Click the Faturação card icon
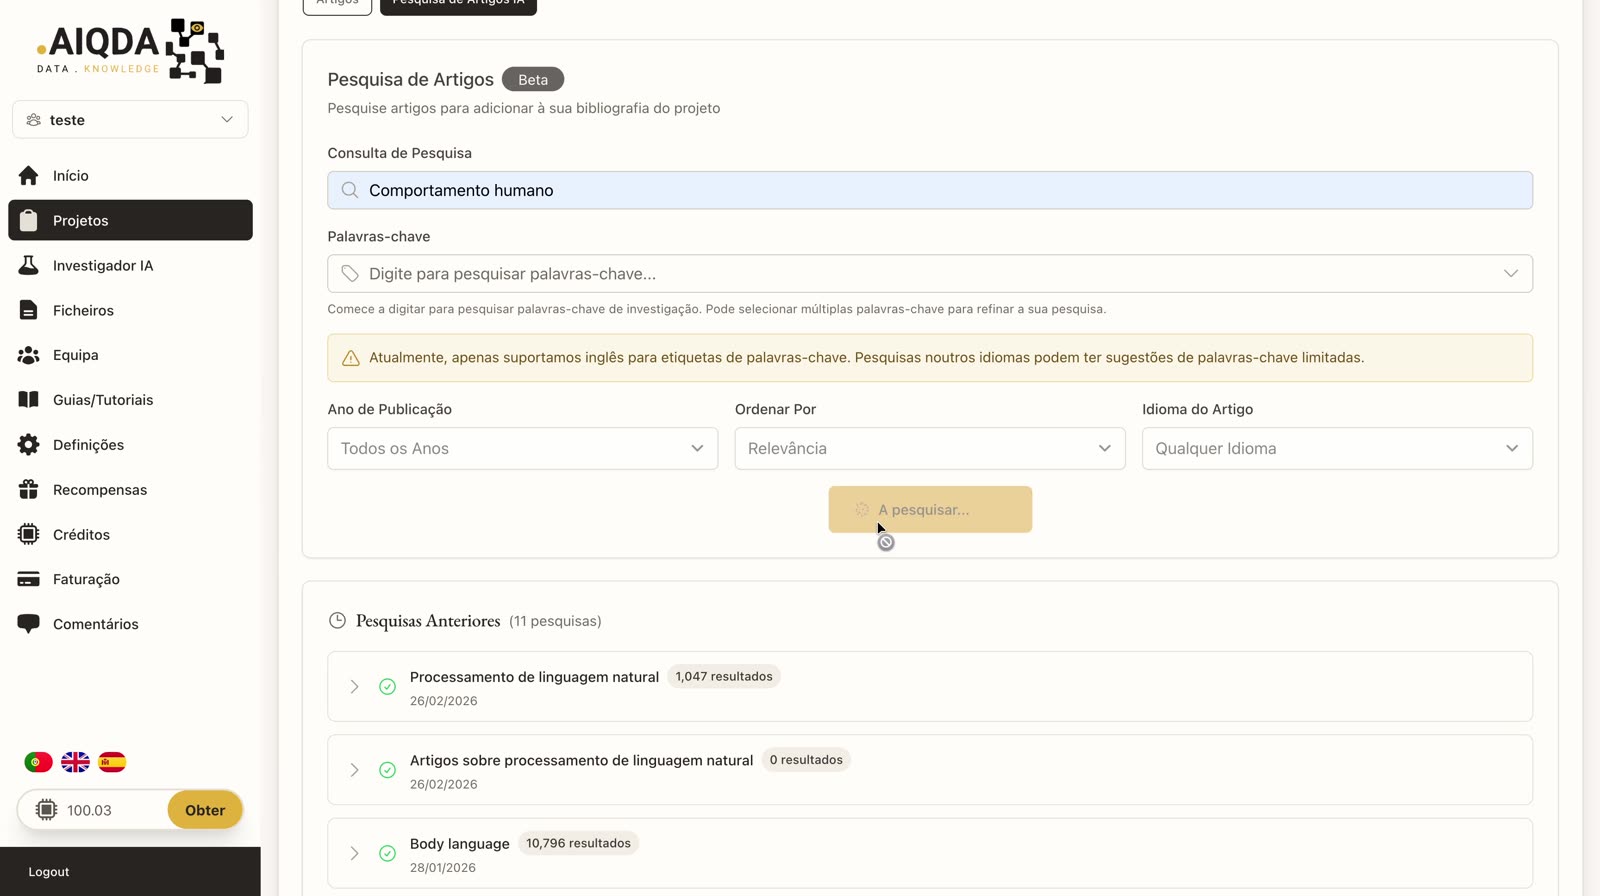Screen dimensions: 1600x896 click(28, 579)
